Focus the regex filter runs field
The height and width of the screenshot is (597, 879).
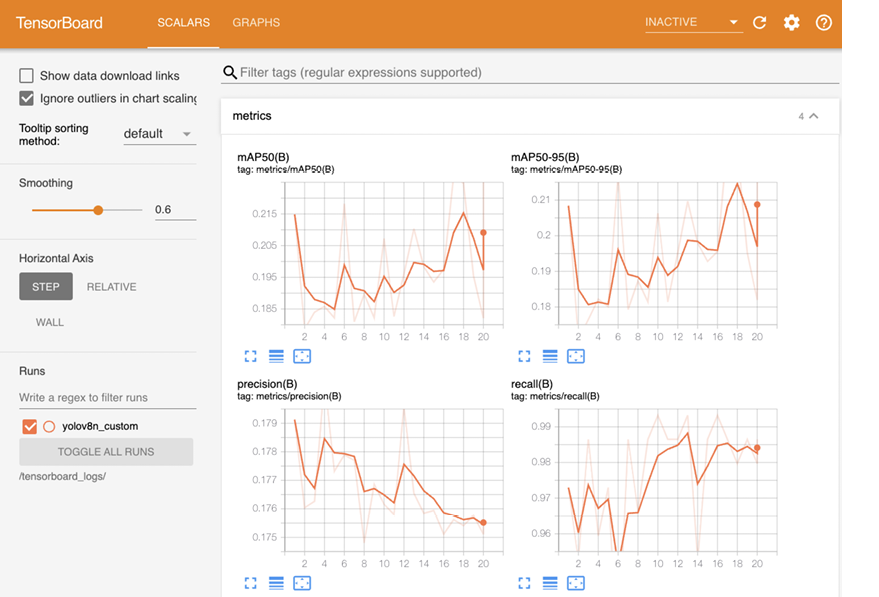click(108, 397)
